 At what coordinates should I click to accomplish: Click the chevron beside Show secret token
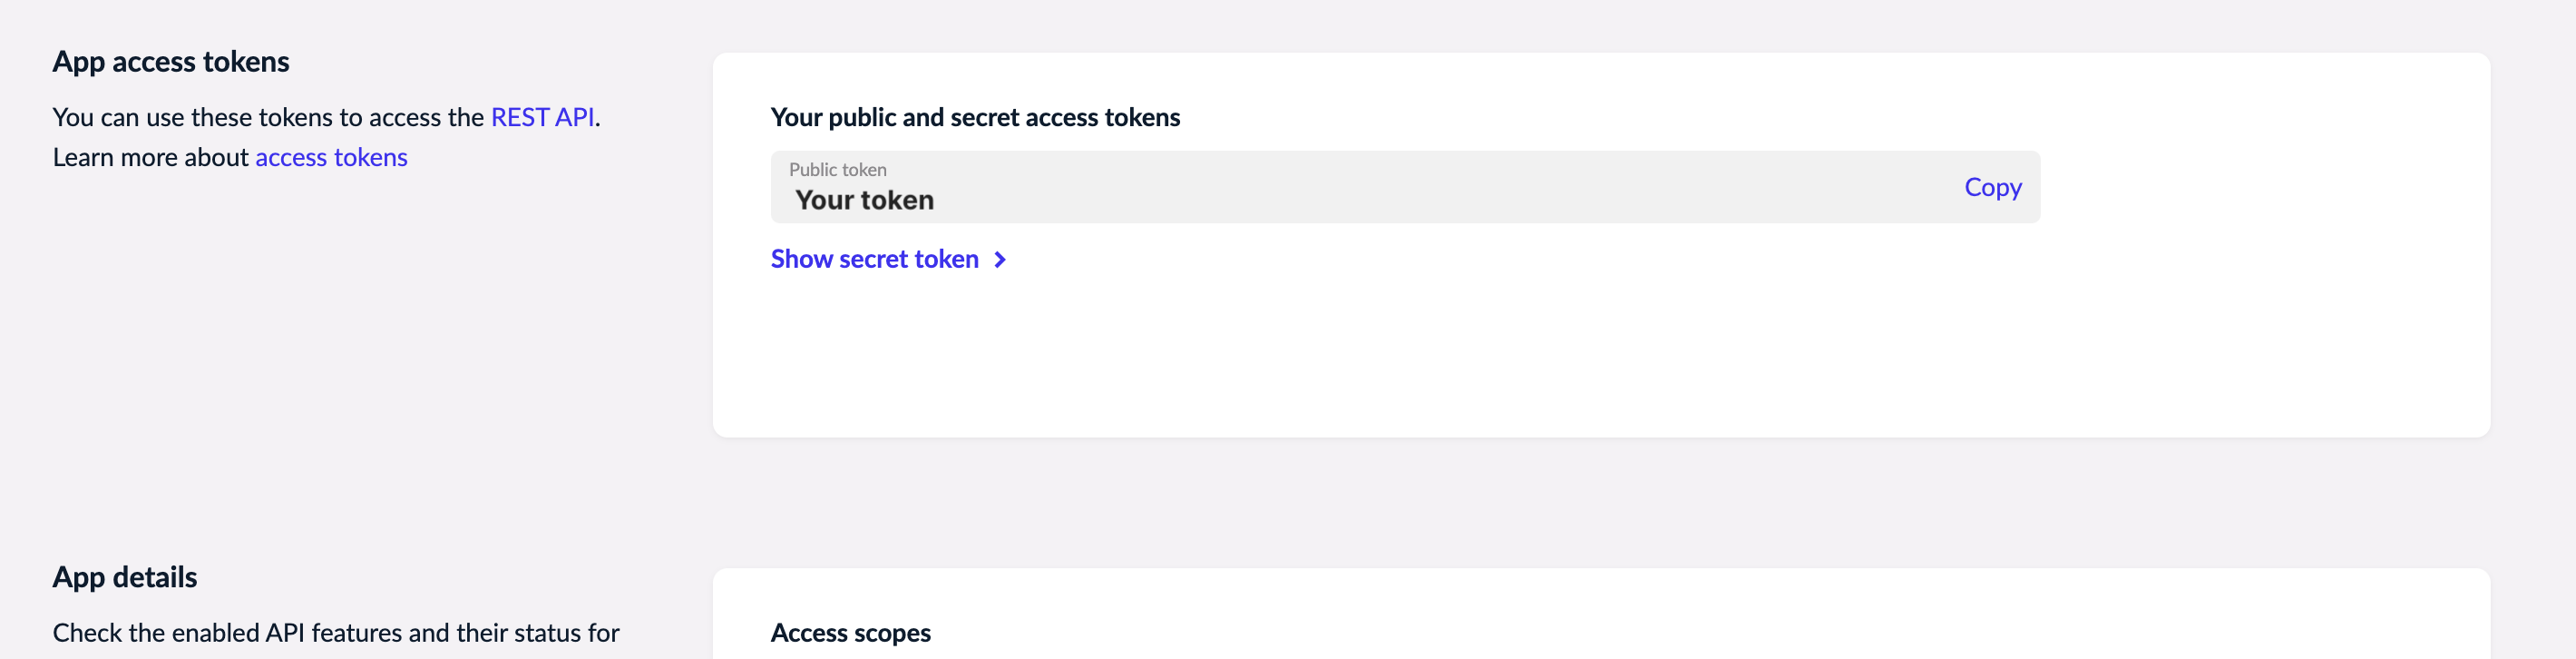pos(999,260)
